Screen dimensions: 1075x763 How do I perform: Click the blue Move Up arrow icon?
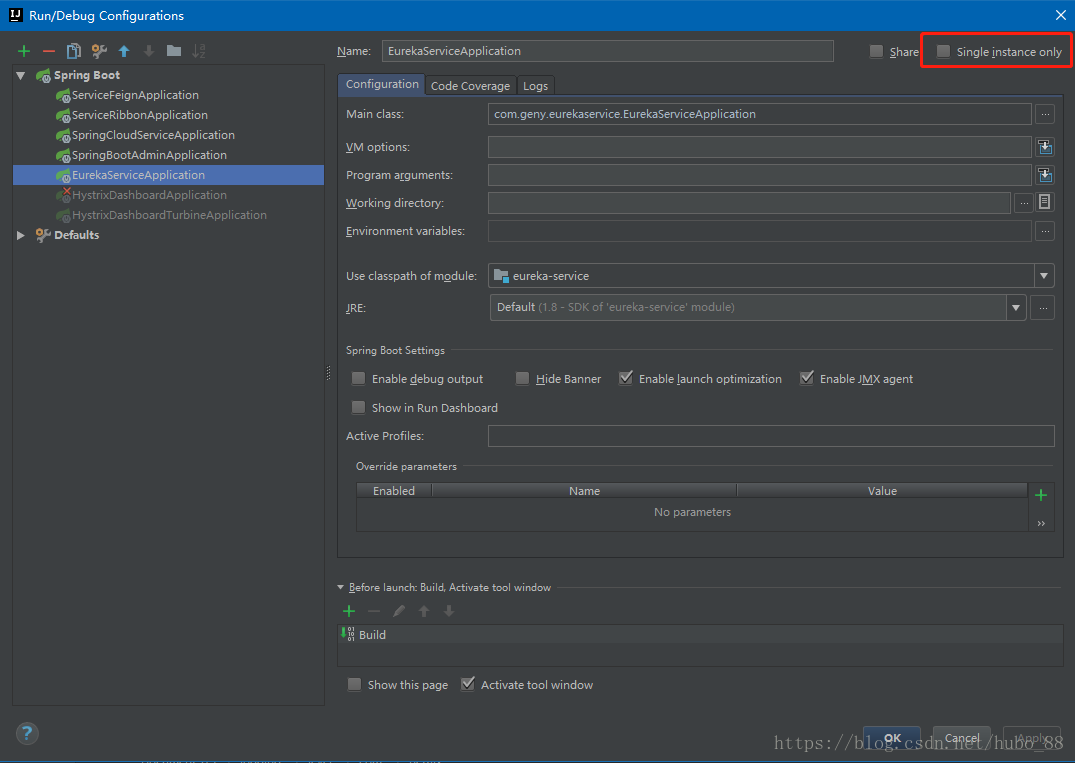[124, 51]
